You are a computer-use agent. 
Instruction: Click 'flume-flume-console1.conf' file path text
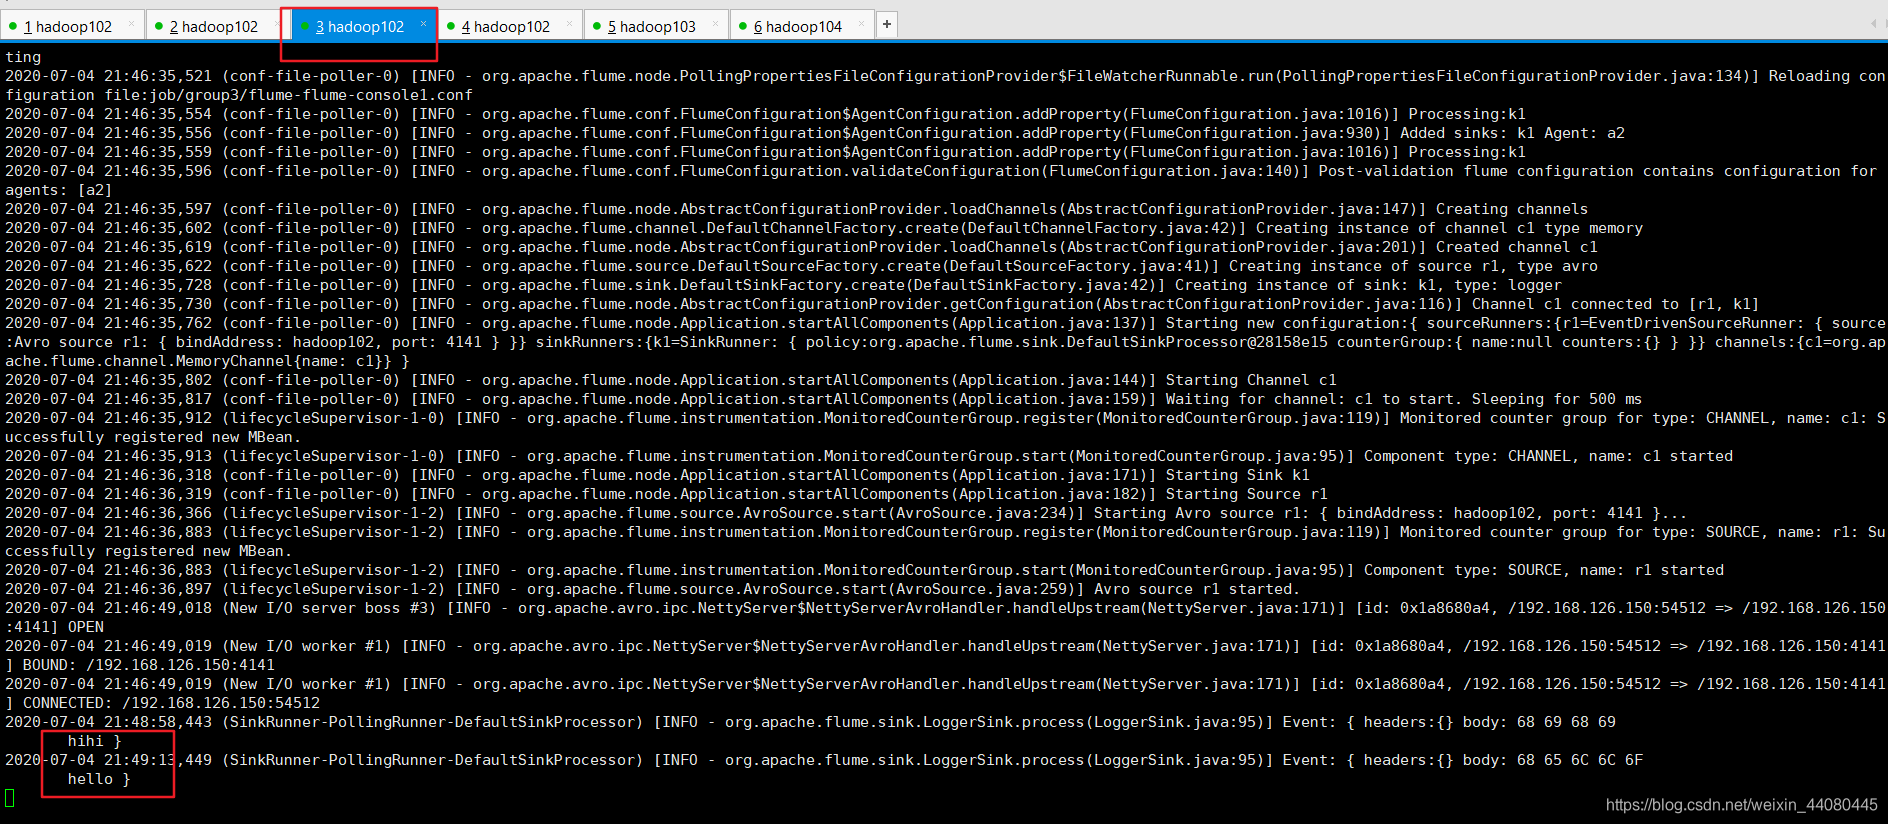pos(361,95)
